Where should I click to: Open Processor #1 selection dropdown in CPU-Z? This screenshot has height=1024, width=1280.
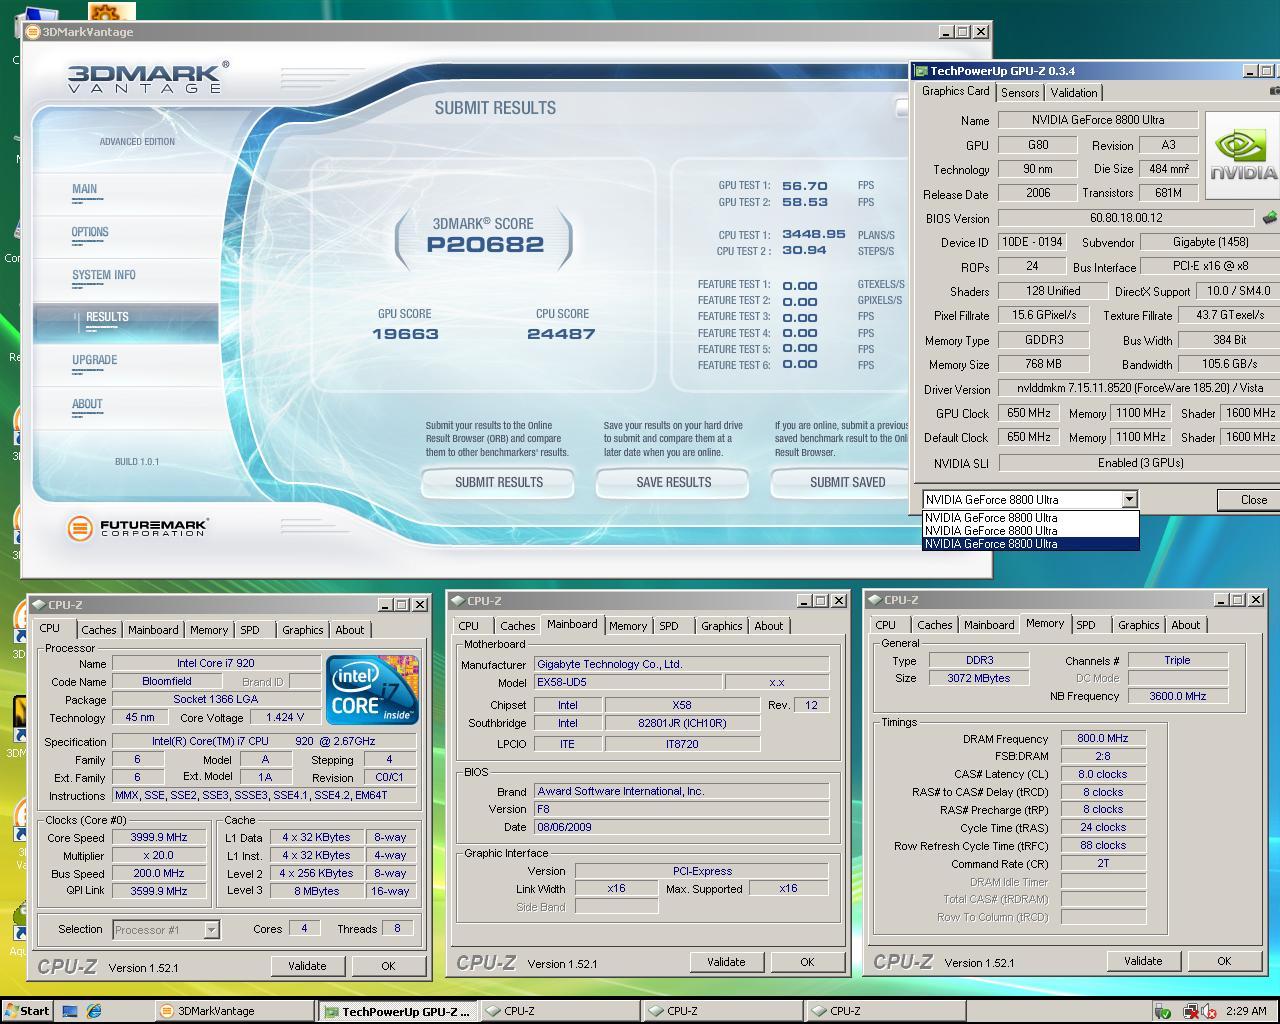211,929
